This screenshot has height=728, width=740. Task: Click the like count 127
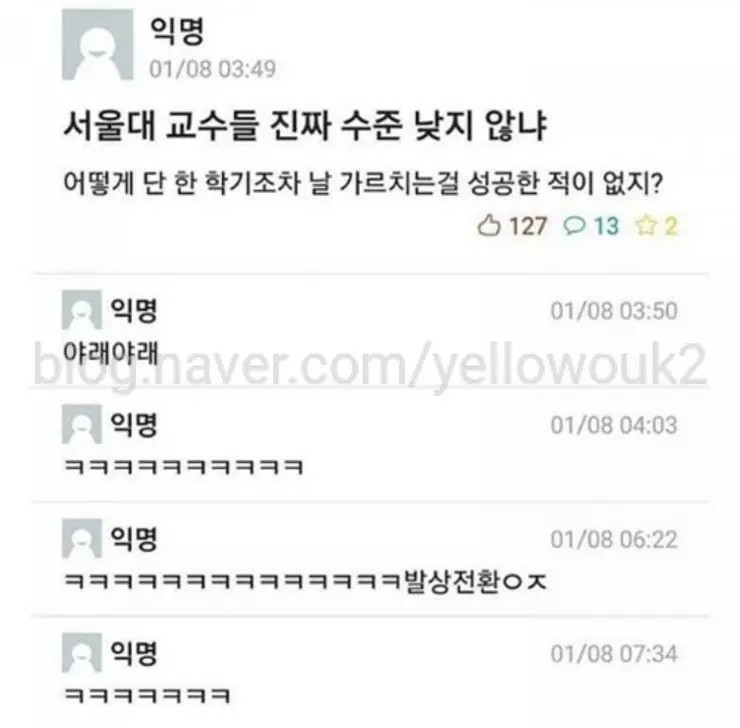(x=528, y=226)
